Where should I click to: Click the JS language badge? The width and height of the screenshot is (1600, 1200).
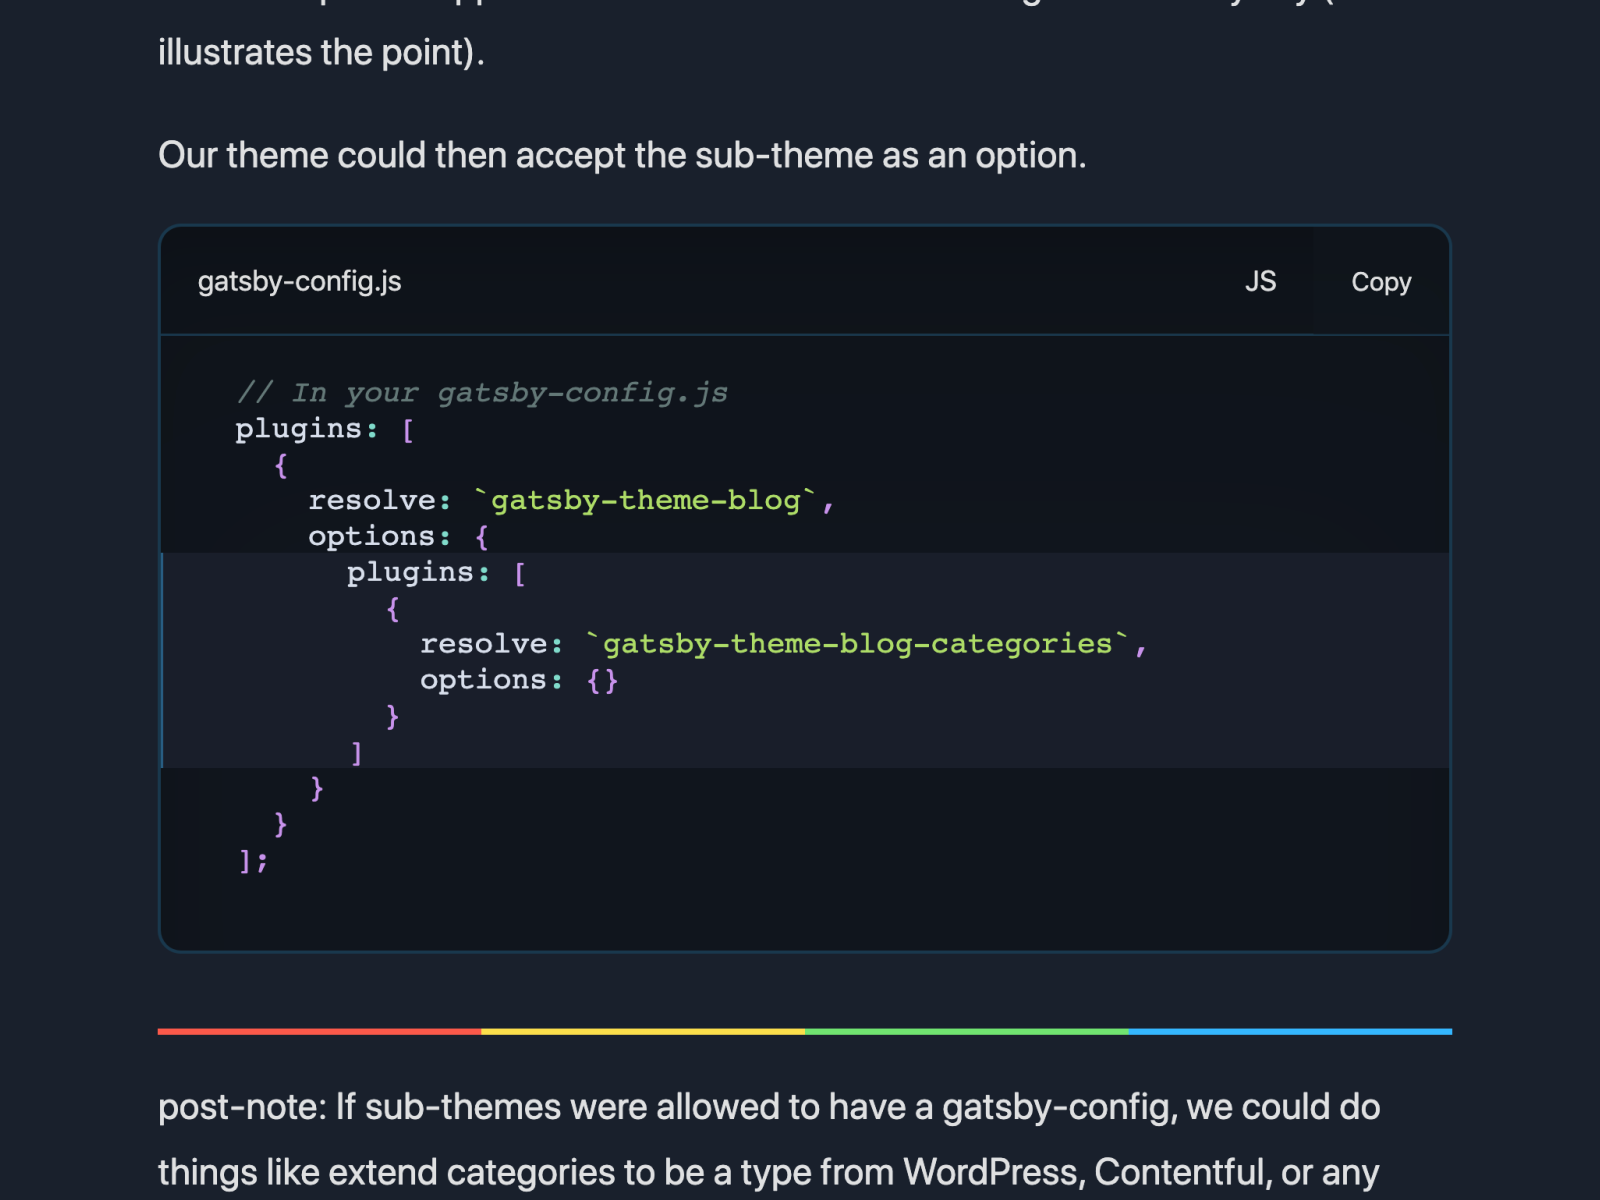pos(1262,281)
